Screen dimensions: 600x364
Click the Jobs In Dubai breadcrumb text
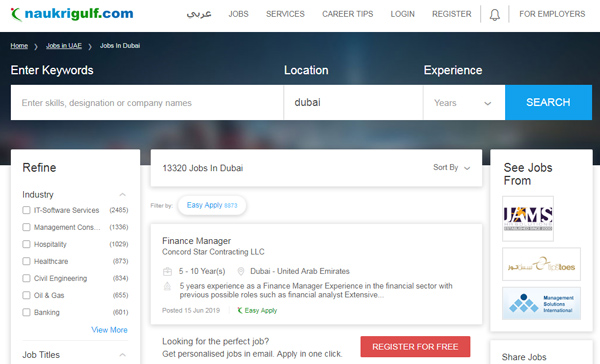(120, 46)
